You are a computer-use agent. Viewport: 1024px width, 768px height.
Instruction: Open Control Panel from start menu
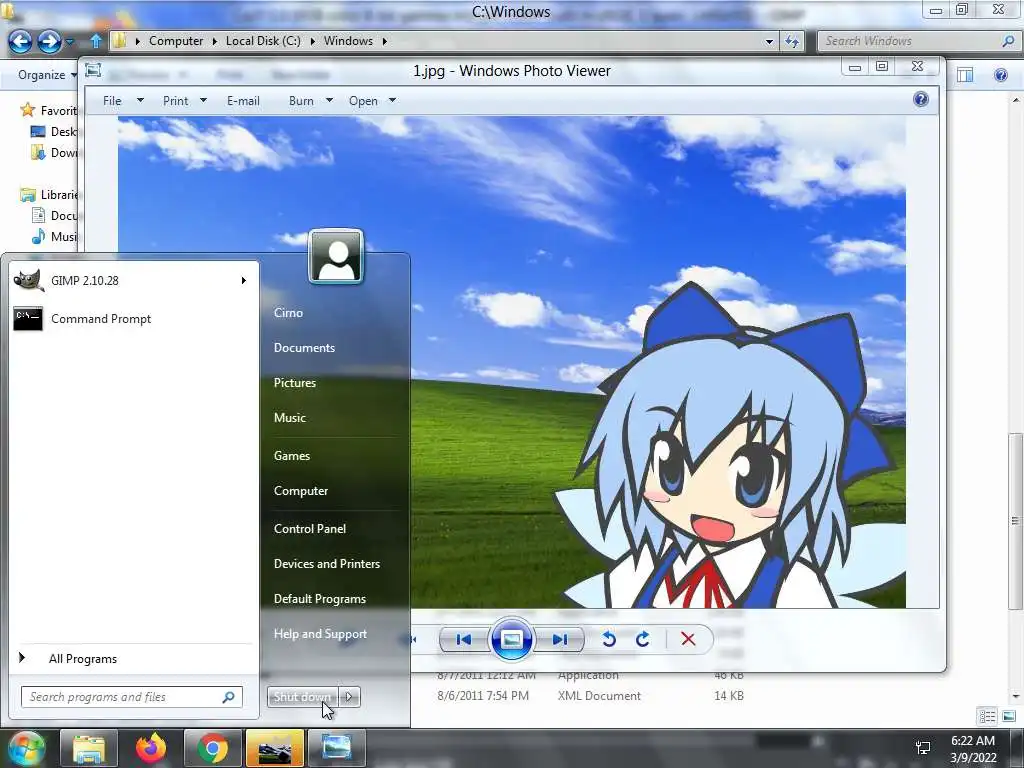click(310, 529)
